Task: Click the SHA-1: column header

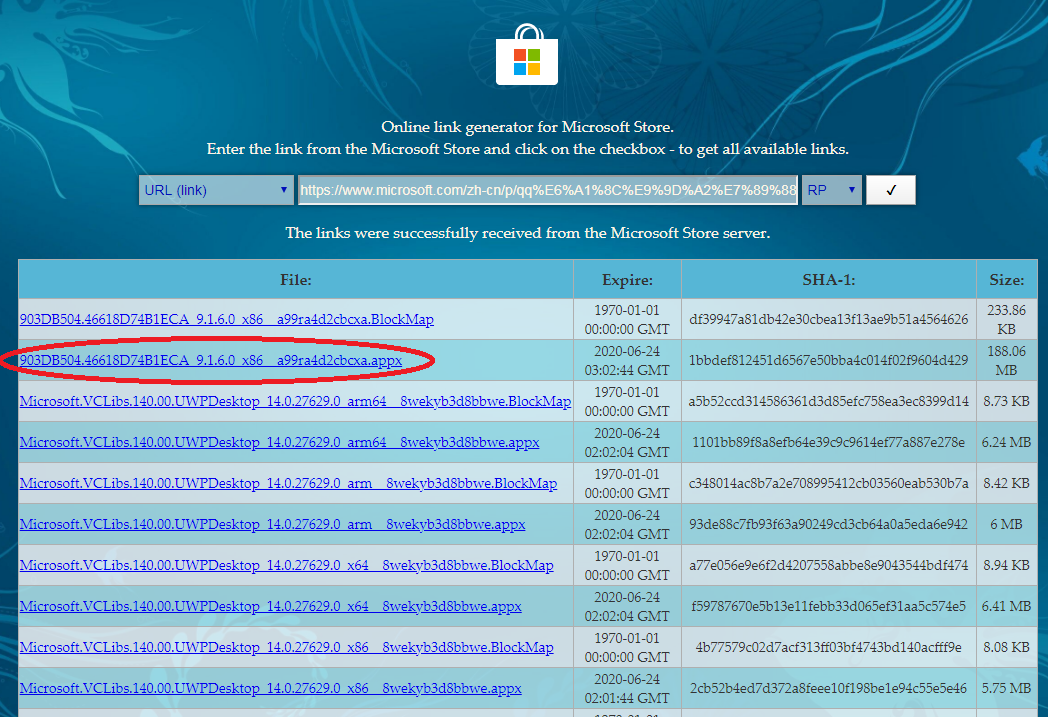Action: (x=829, y=279)
